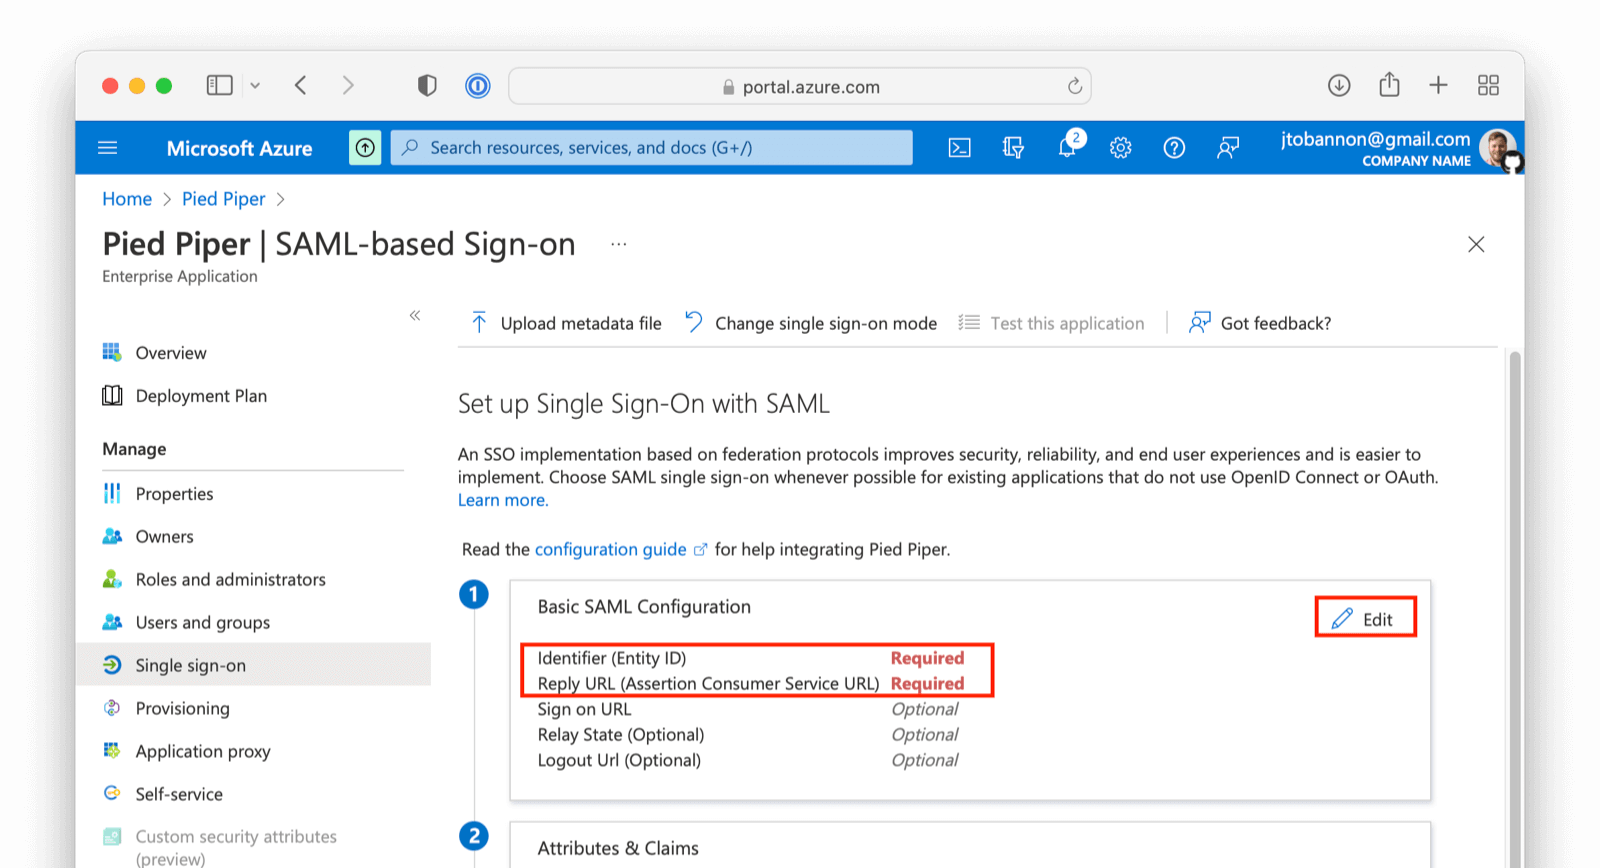Click the privacy shield icon
The height and width of the screenshot is (868, 1600).
[x=427, y=86]
